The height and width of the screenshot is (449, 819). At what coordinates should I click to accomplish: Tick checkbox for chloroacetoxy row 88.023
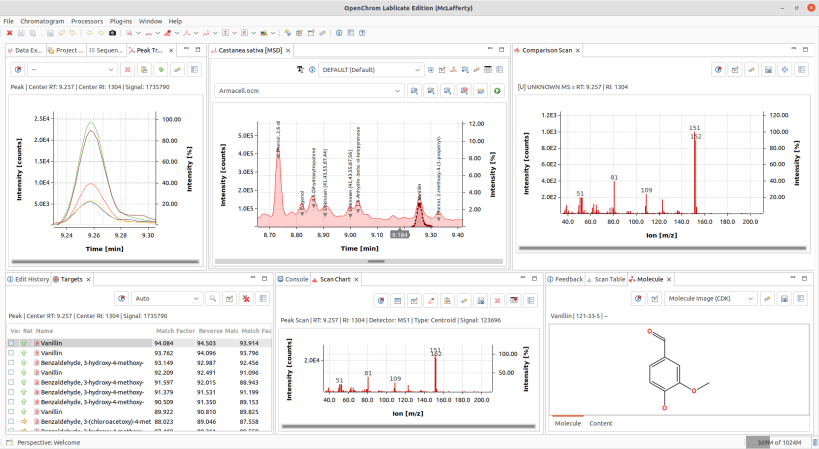pos(11,421)
